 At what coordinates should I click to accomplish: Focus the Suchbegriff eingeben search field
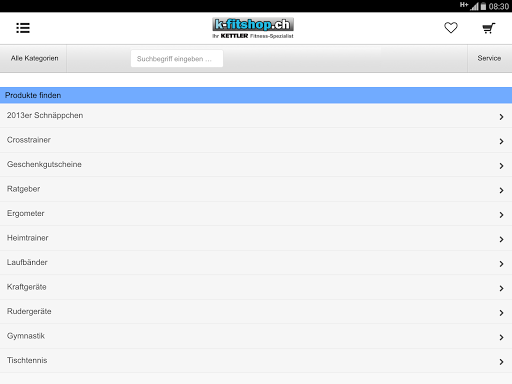coord(177,59)
